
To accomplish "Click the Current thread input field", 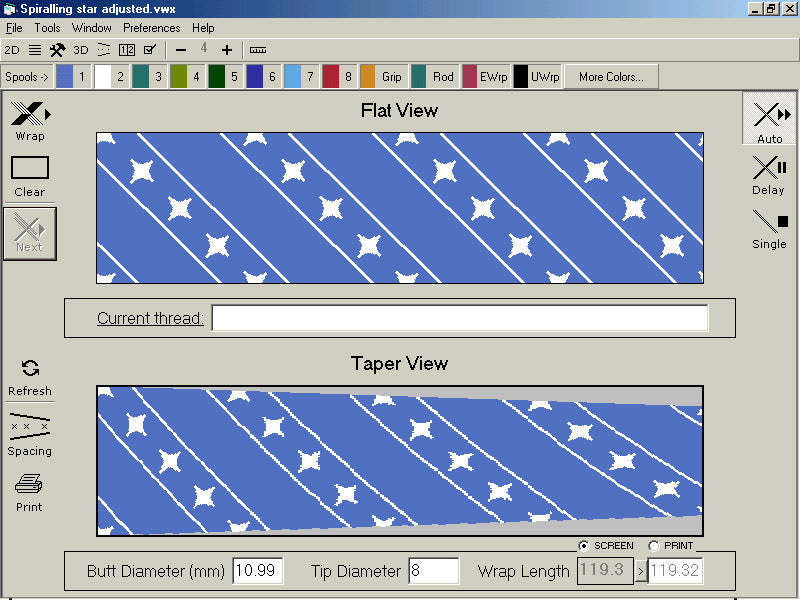I will coord(460,318).
